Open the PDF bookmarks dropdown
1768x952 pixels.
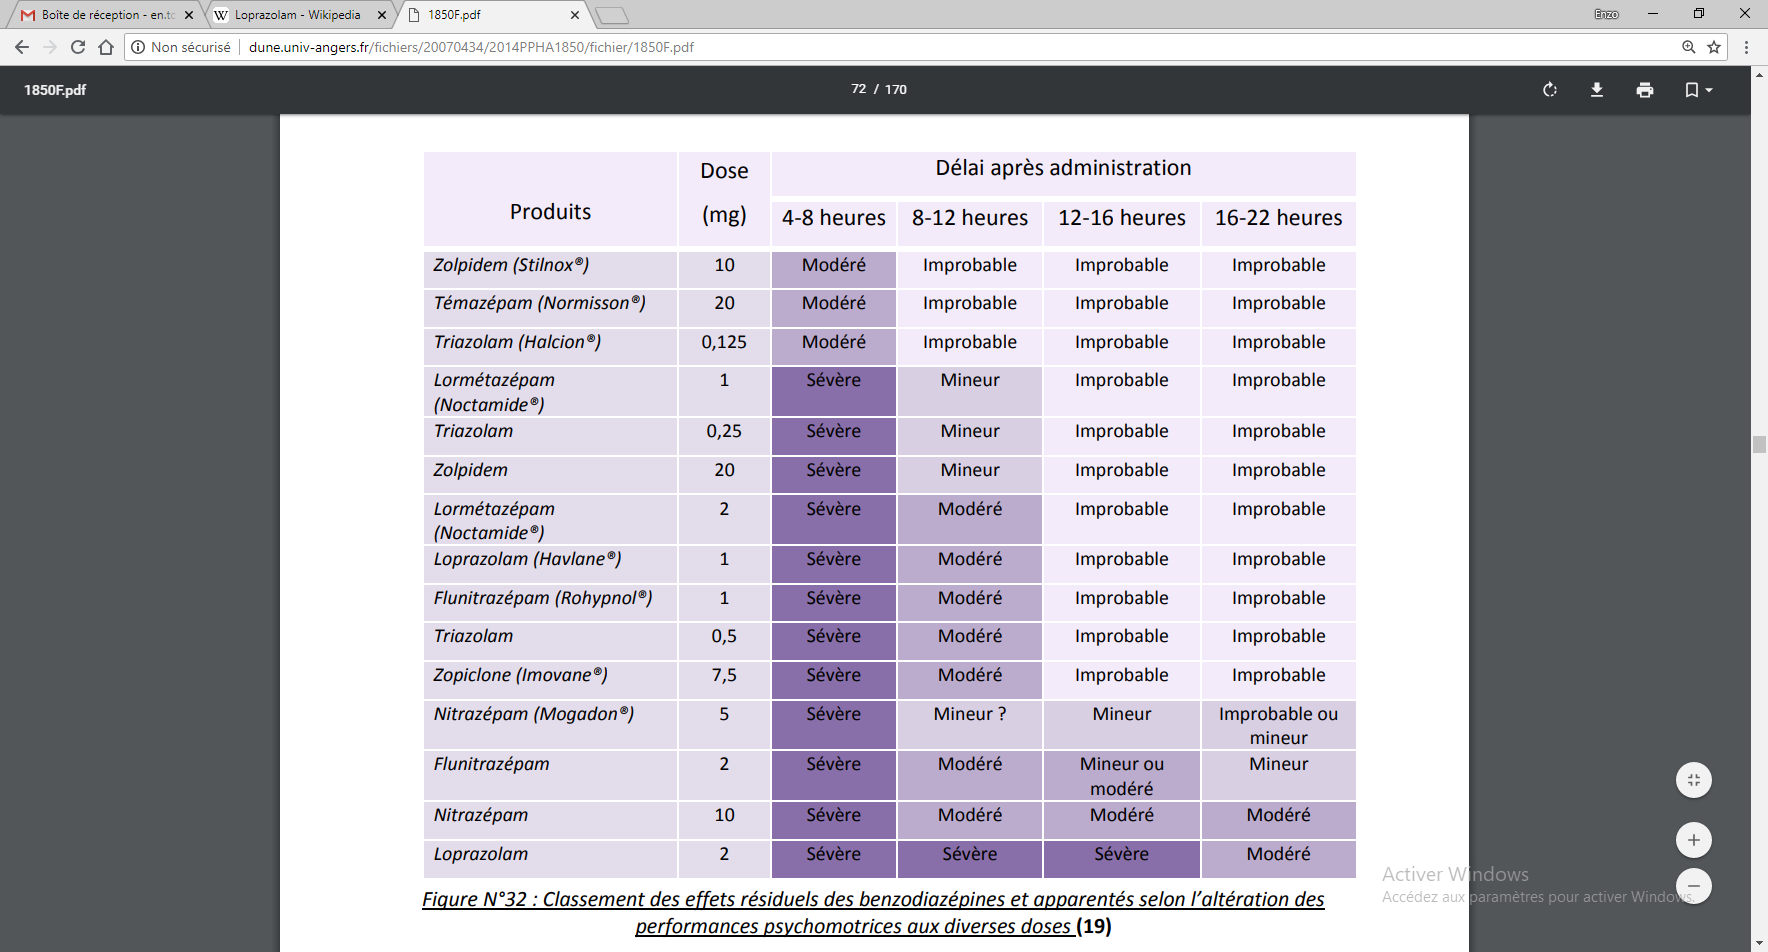[1698, 90]
